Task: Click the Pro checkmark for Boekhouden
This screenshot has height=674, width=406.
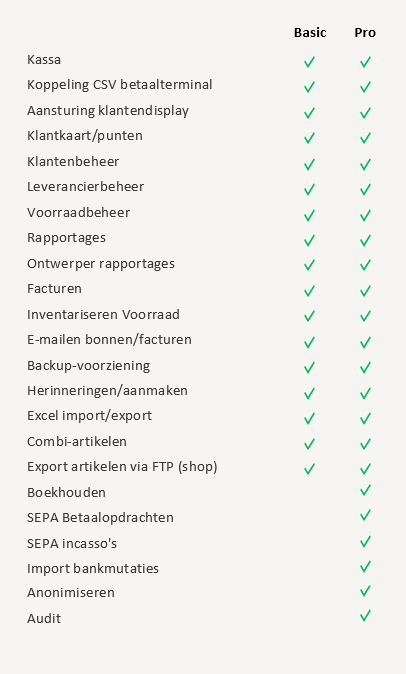Action: coord(365,490)
